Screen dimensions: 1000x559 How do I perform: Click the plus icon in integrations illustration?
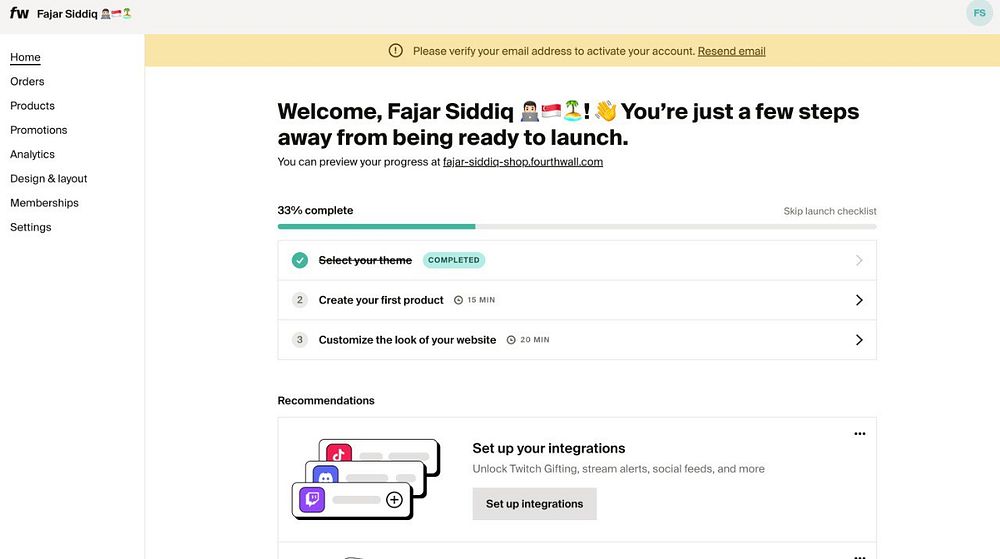pos(394,499)
